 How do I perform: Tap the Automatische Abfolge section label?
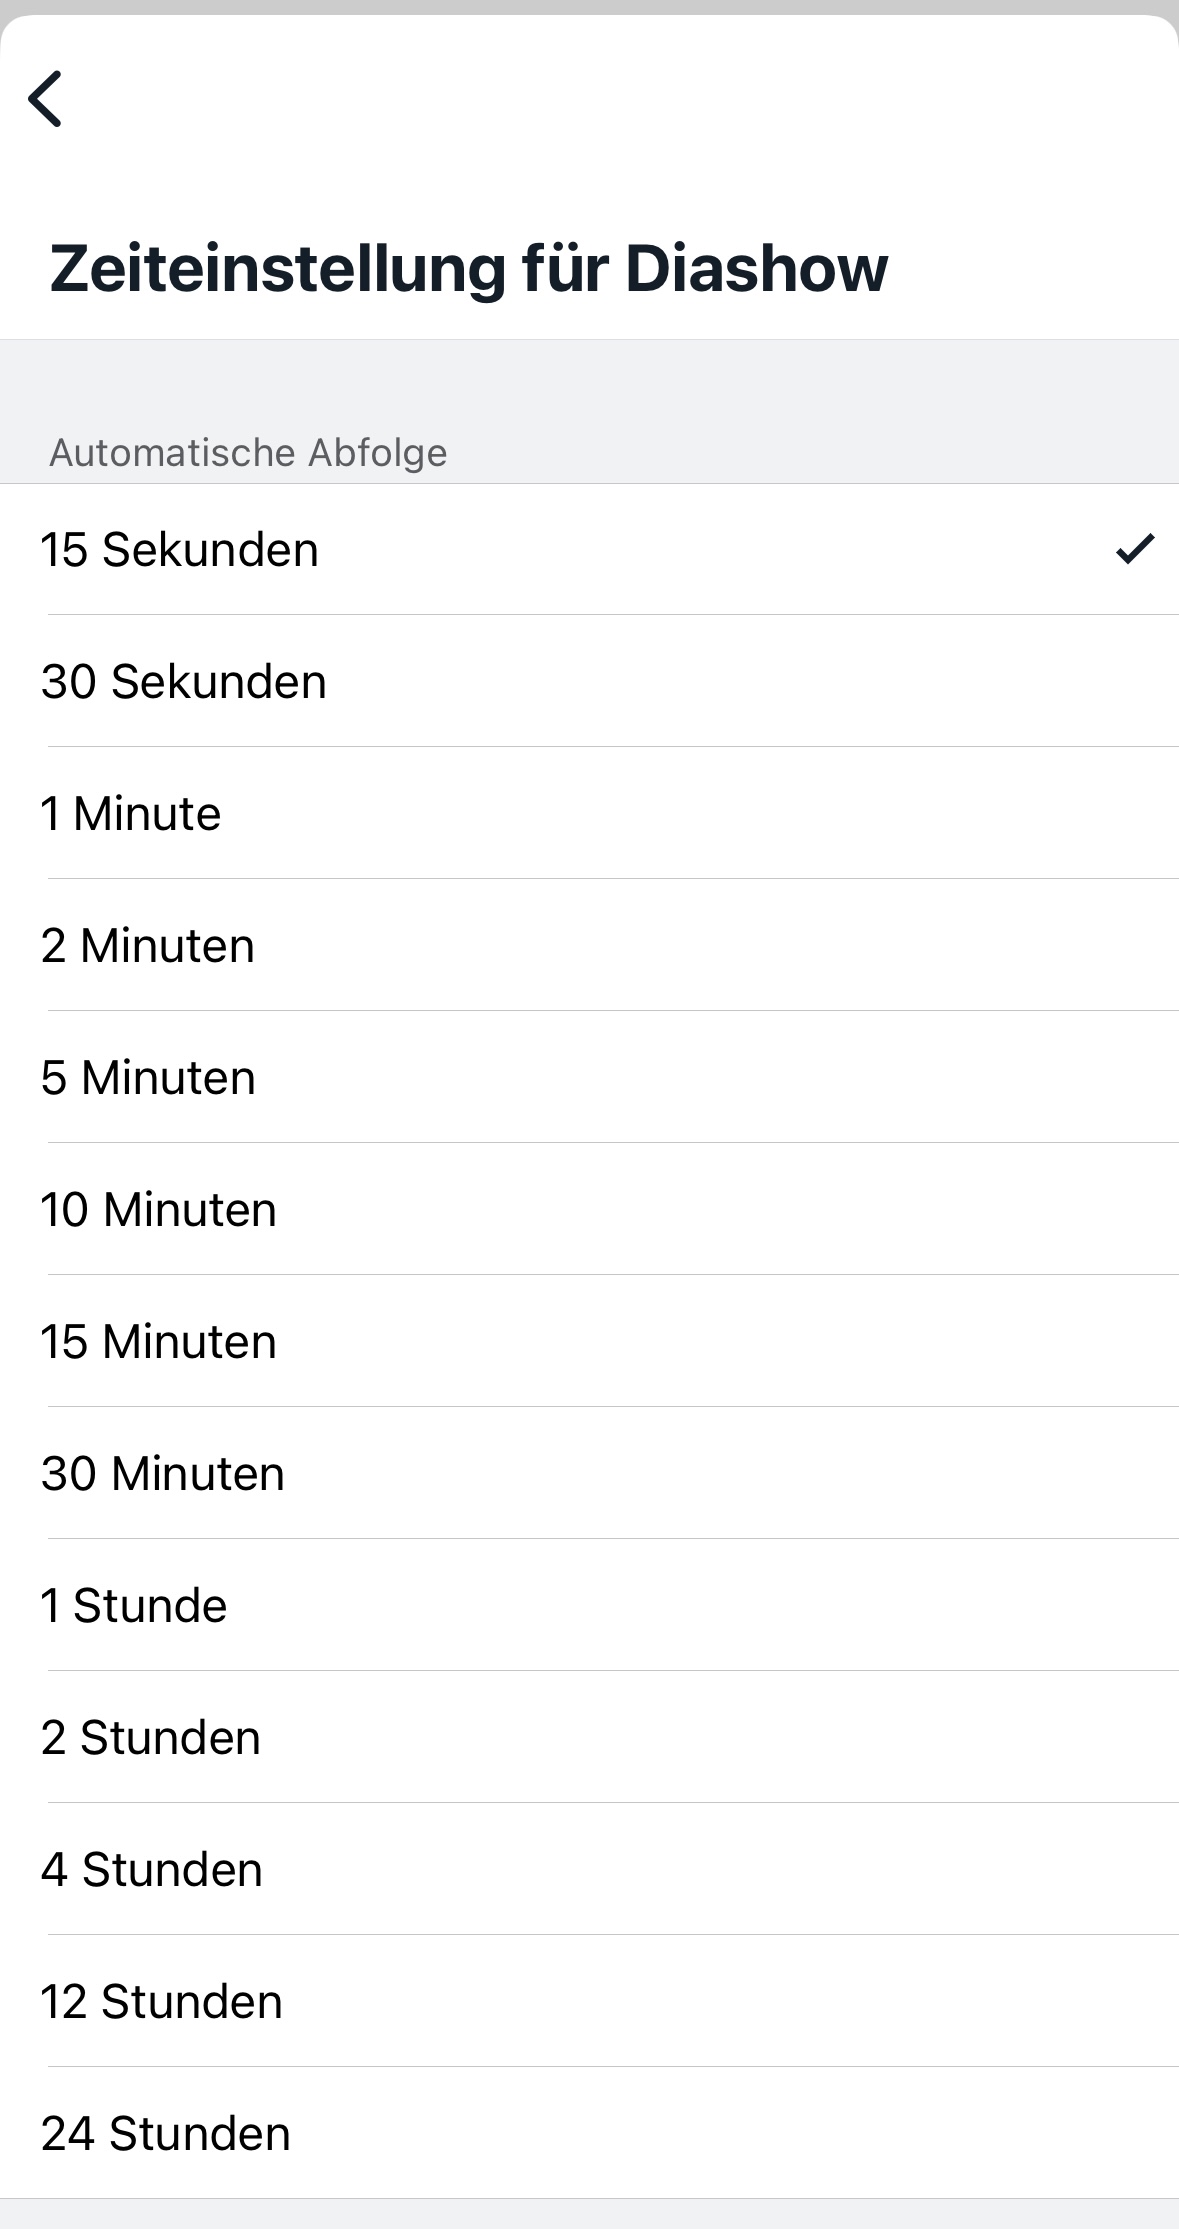tap(249, 453)
